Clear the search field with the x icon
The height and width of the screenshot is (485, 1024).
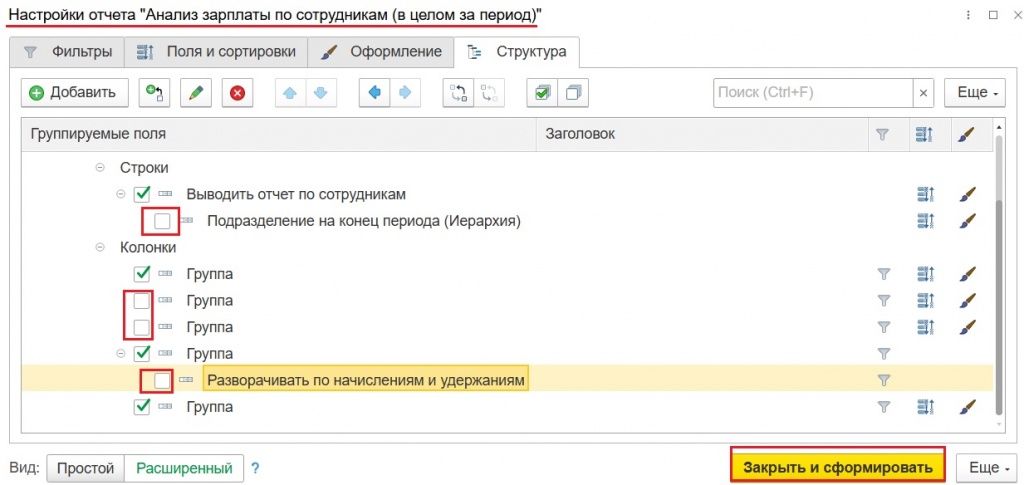point(923,93)
